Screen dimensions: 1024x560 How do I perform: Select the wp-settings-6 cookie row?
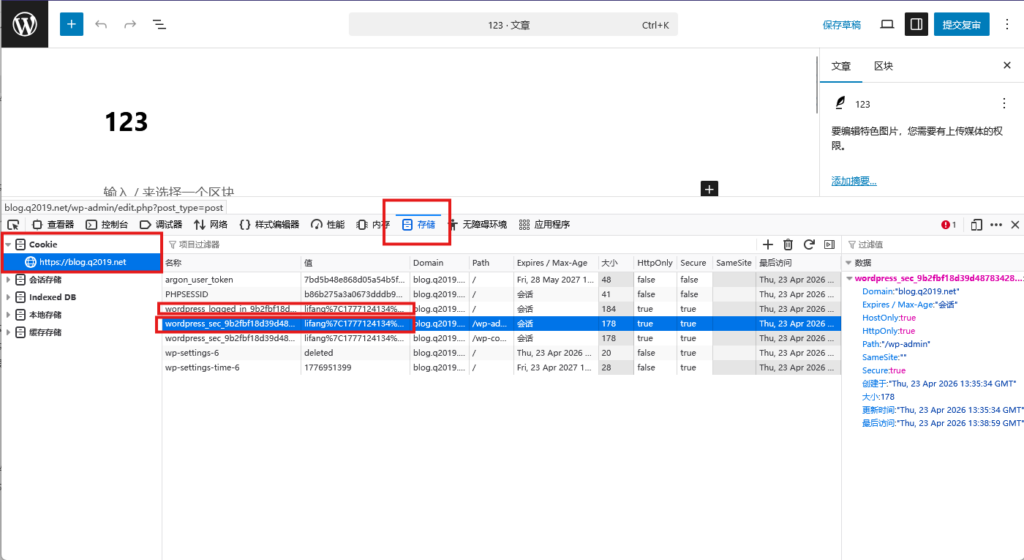click(502, 352)
